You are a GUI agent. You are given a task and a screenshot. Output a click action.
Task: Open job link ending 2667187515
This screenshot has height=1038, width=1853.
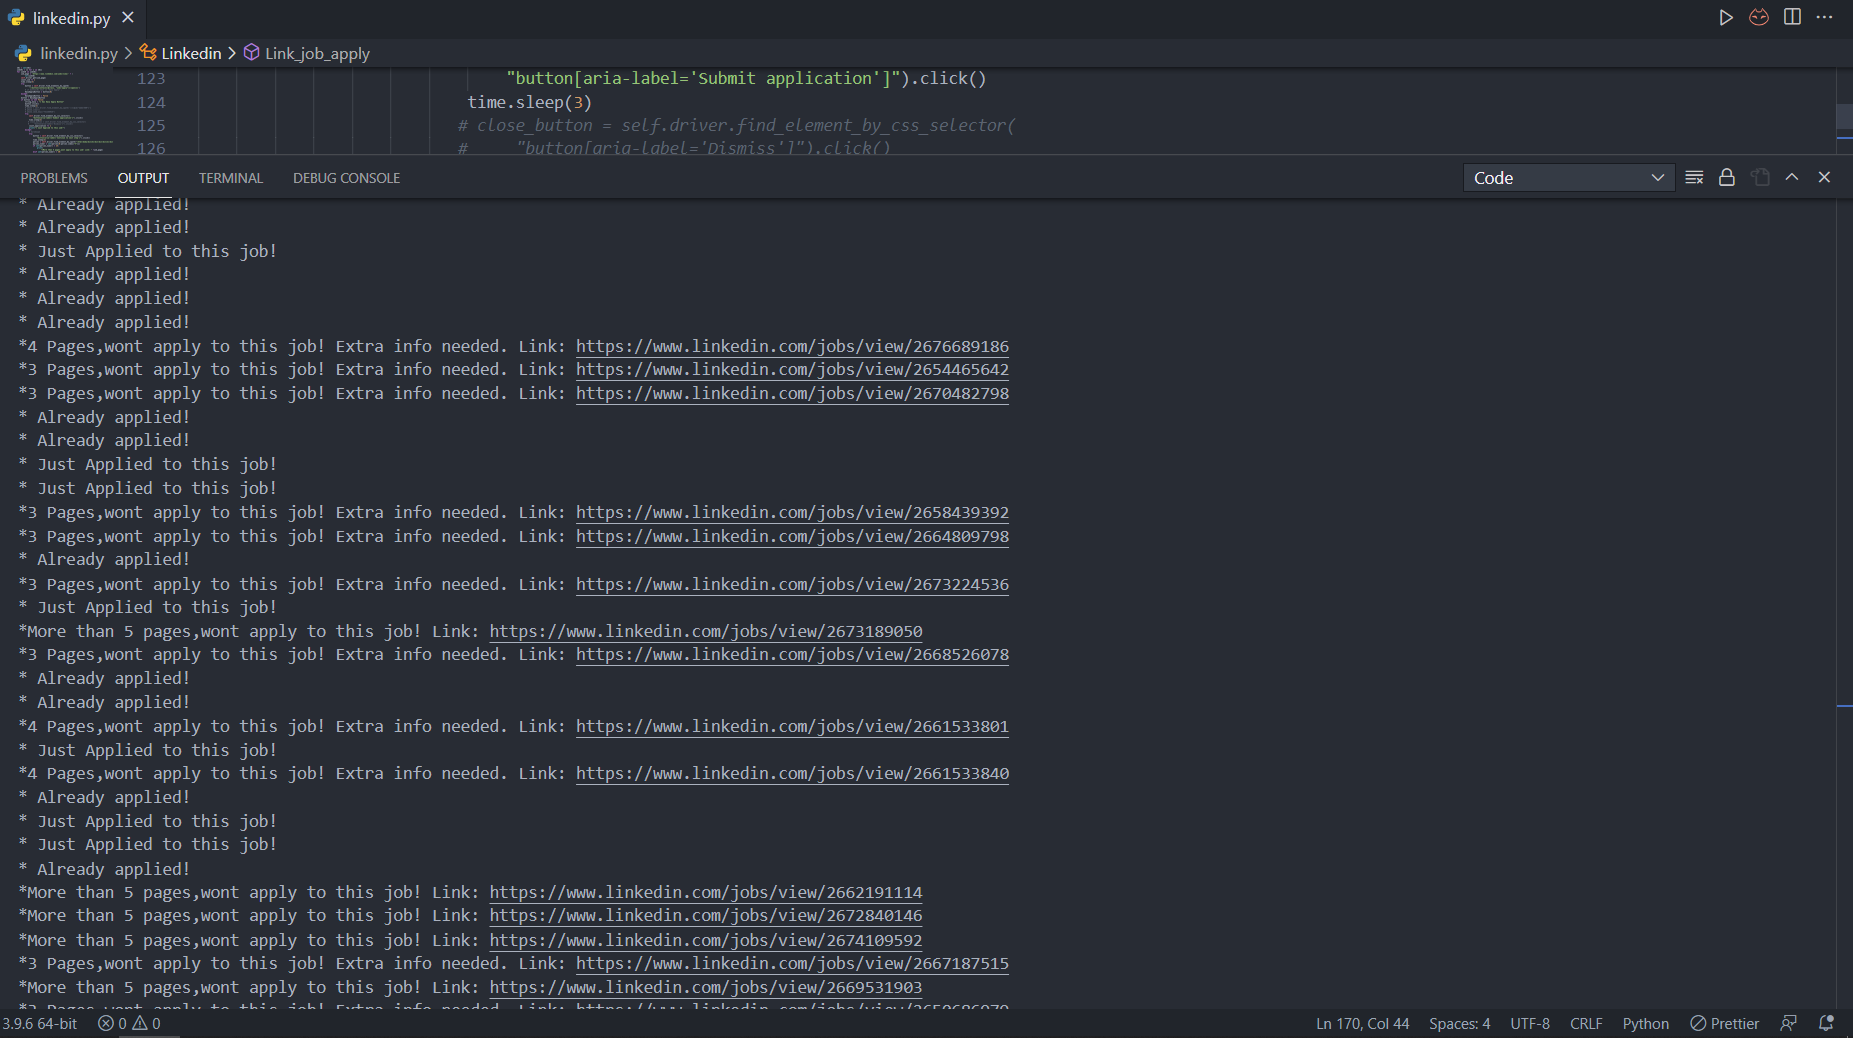(792, 963)
